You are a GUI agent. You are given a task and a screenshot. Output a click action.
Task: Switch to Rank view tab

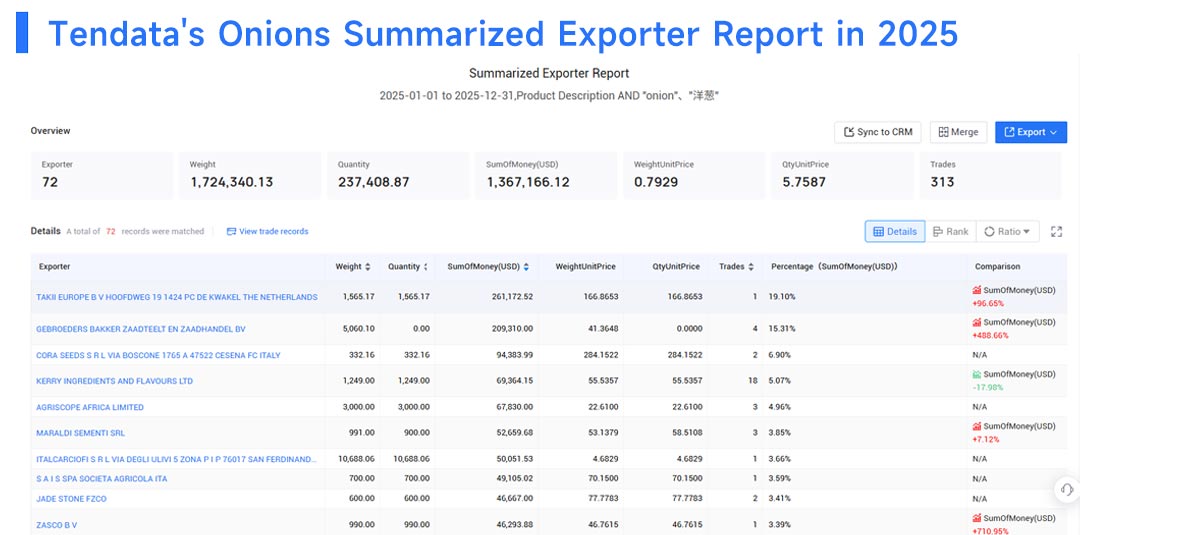point(950,231)
